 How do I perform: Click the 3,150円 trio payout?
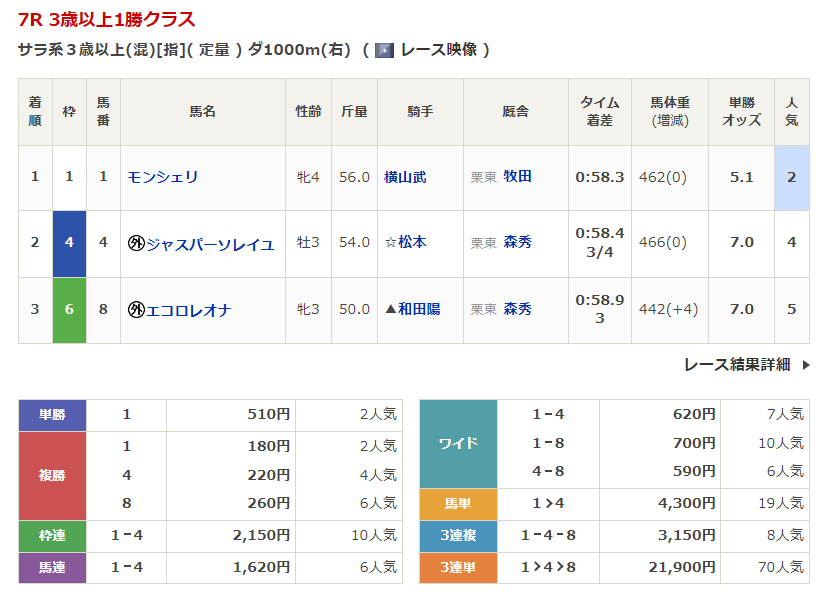tap(687, 536)
